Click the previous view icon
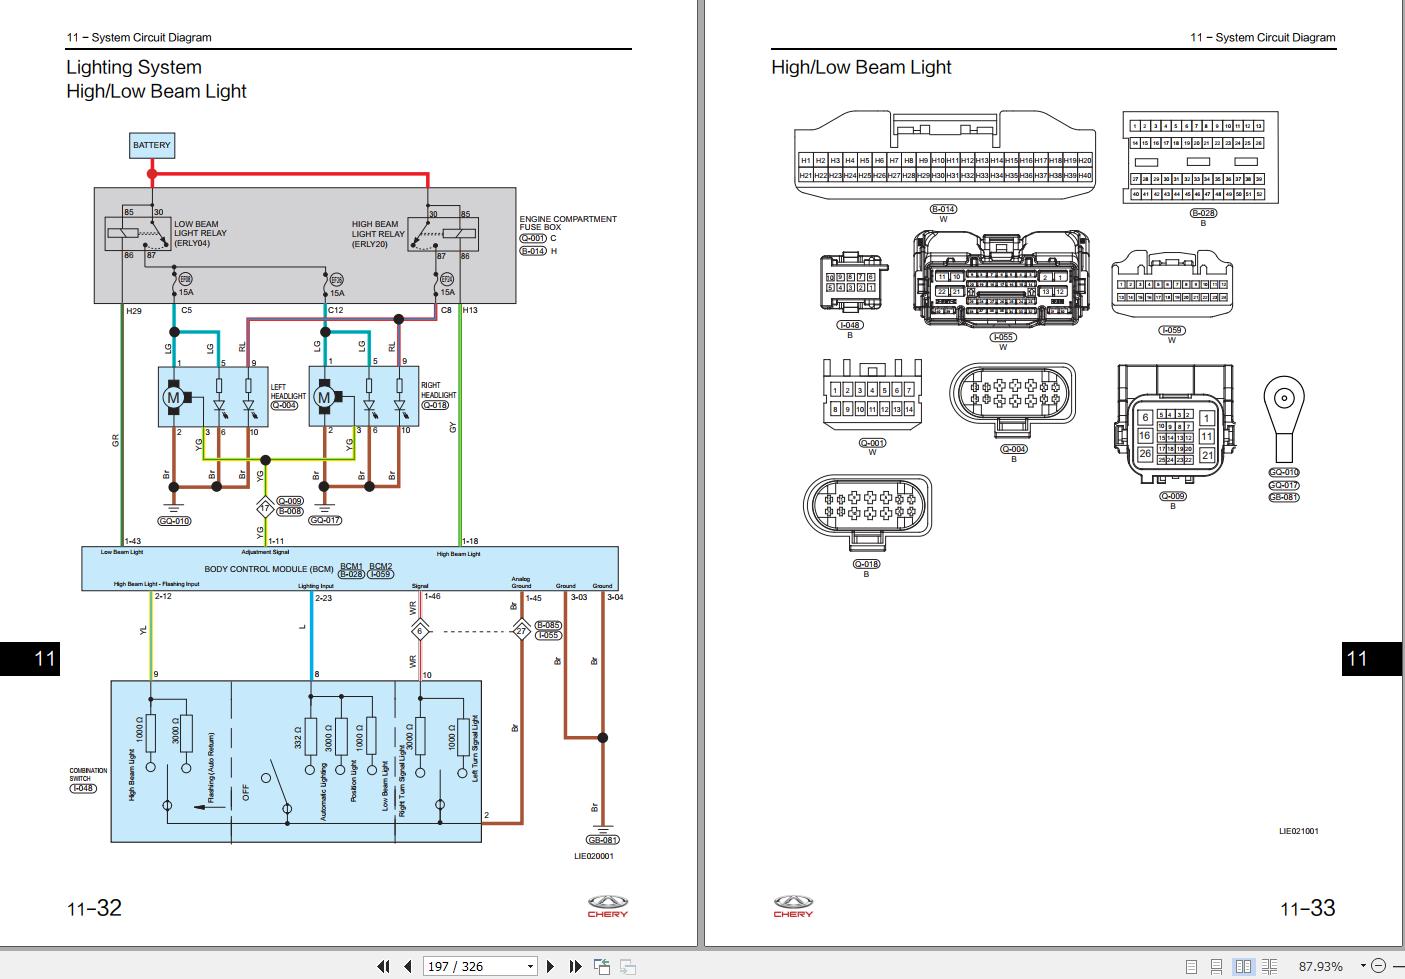Screen dimensions: 1405x979 coord(601,966)
